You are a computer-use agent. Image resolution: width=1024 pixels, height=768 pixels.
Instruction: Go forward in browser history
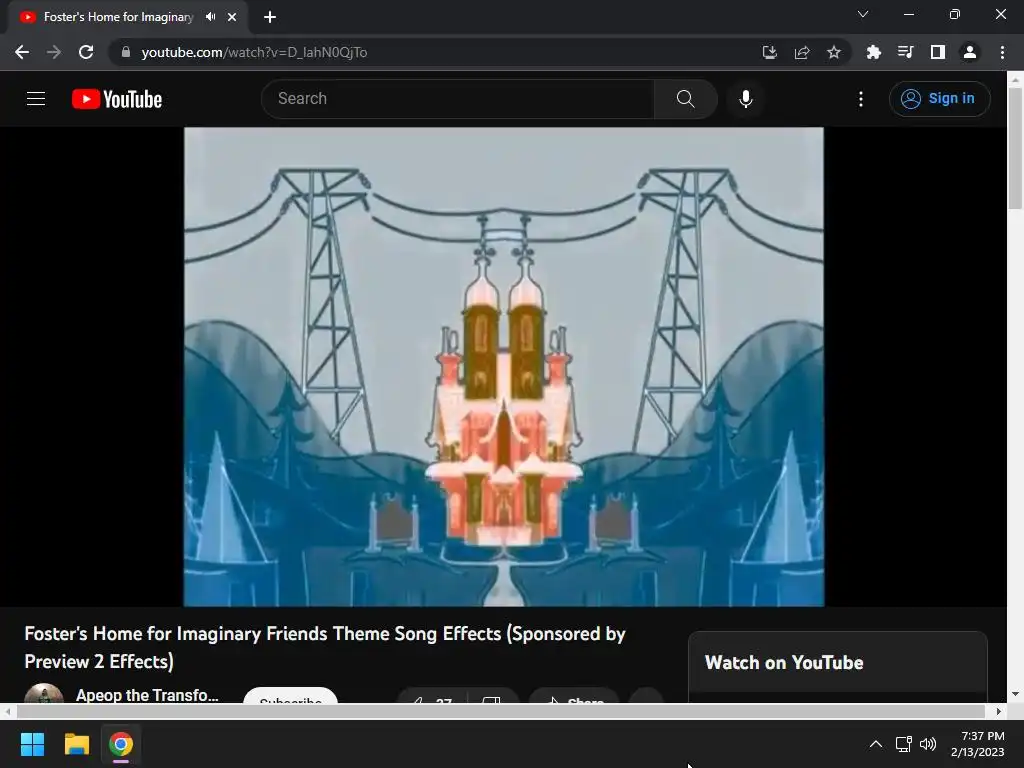54,52
